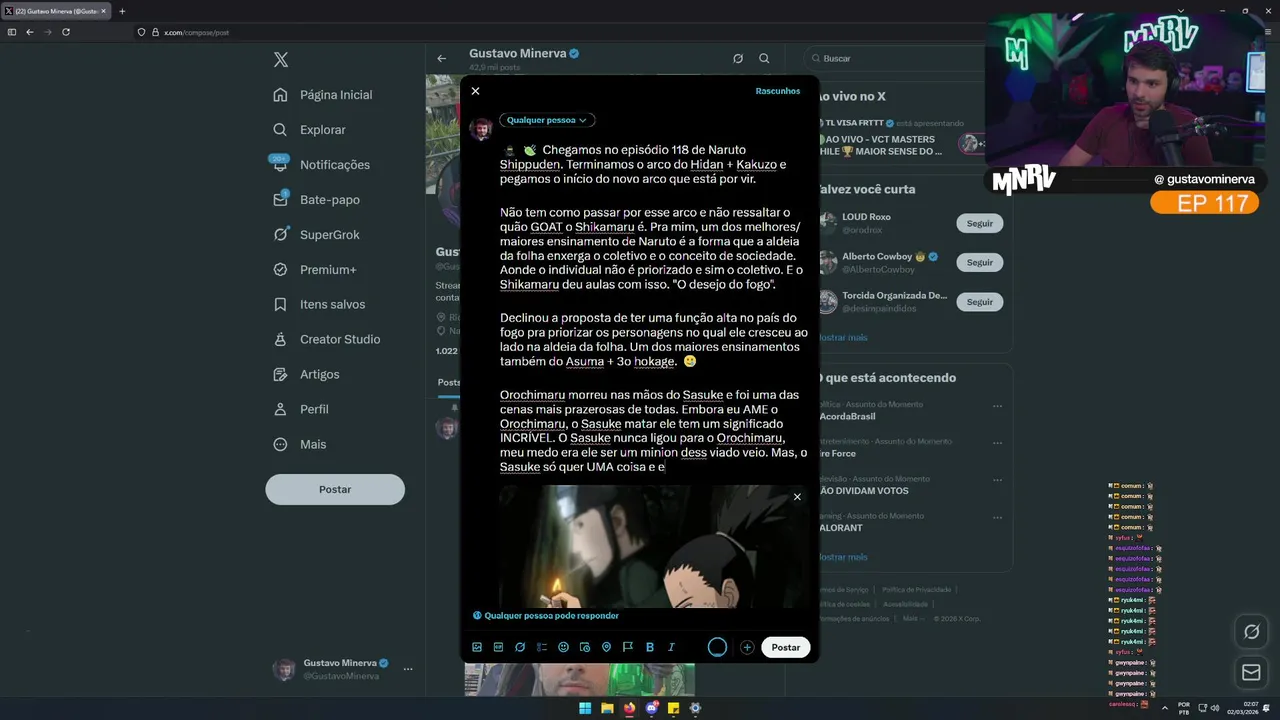Viewport: 1280px width, 720px height.
Task: Click the Postar button in the dialog
Action: point(786,647)
